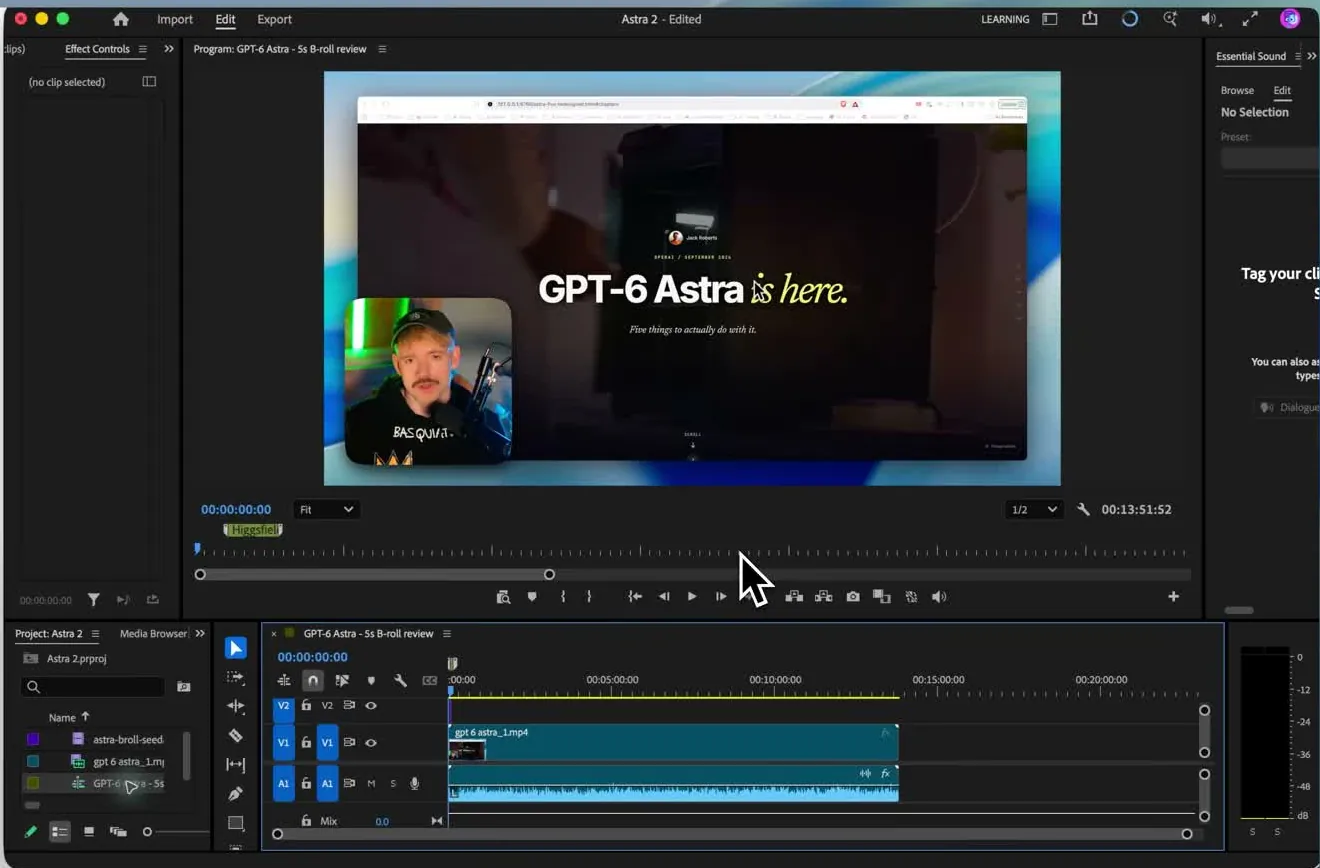Select the Track Select Forward tool
This screenshot has width=1320, height=868.
coord(235,677)
